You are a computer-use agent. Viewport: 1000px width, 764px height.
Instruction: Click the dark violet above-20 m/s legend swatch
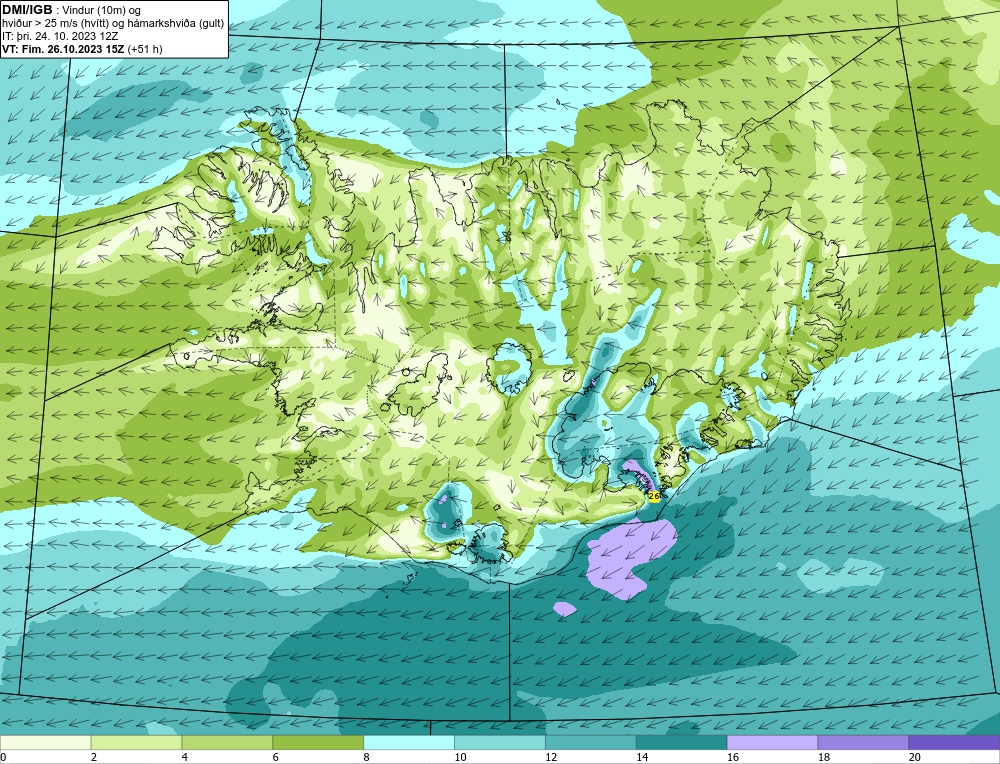click(x=954, y=742)
